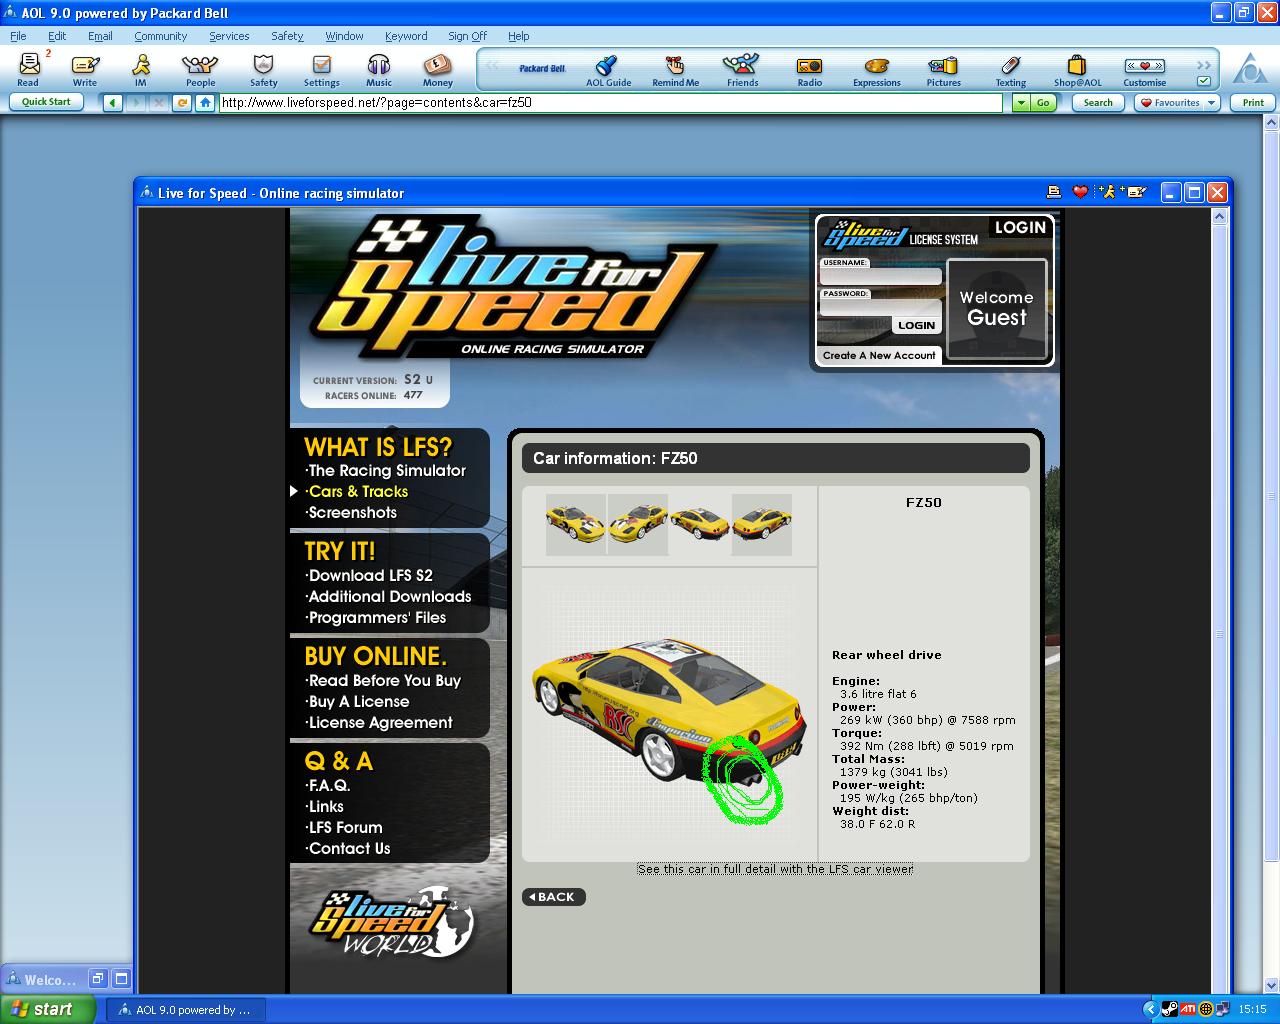This screenshot has height=1024, width=1280.
Task: Open the IM instant messenger icon
Action: click(x=141, y=69)
